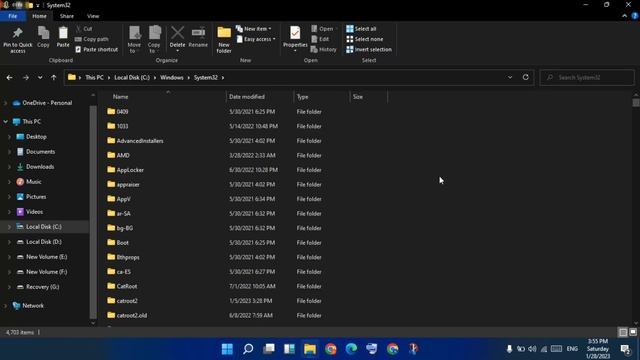Open the Move to dropdown
The width and height of the screenshot is (640, 360).
pos(134,40)
